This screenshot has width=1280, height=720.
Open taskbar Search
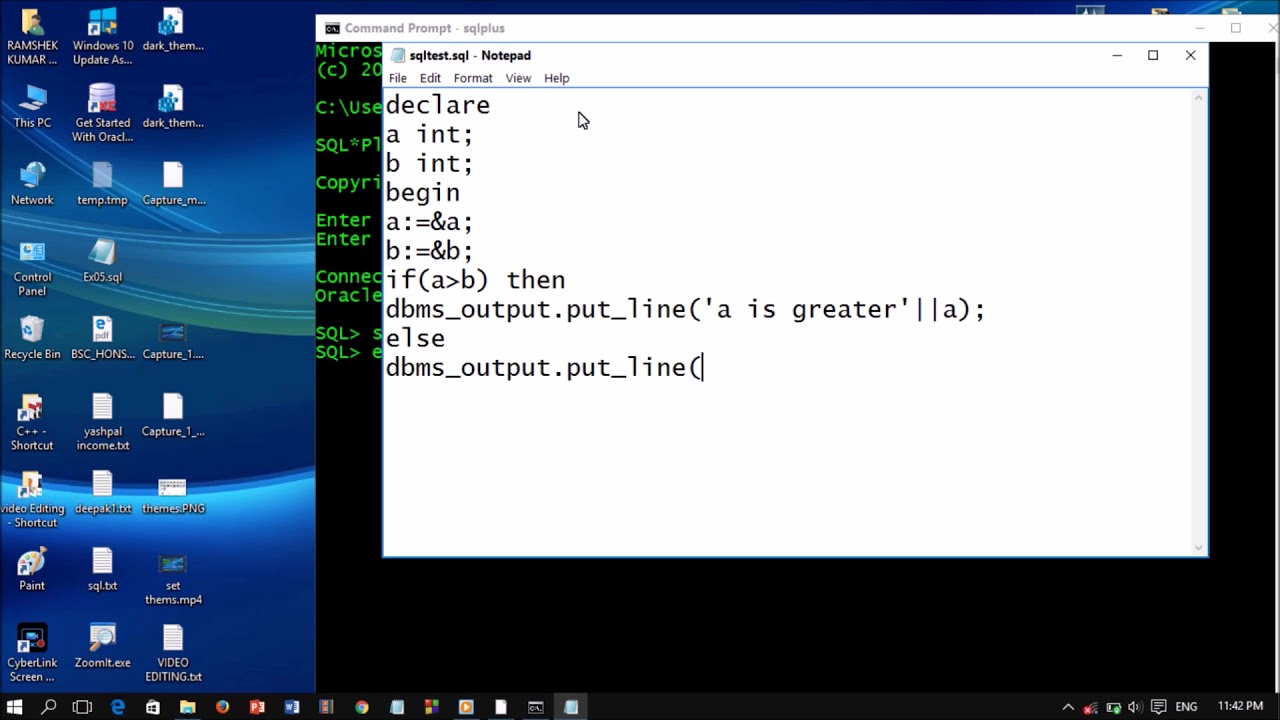(x=49, y=707)
